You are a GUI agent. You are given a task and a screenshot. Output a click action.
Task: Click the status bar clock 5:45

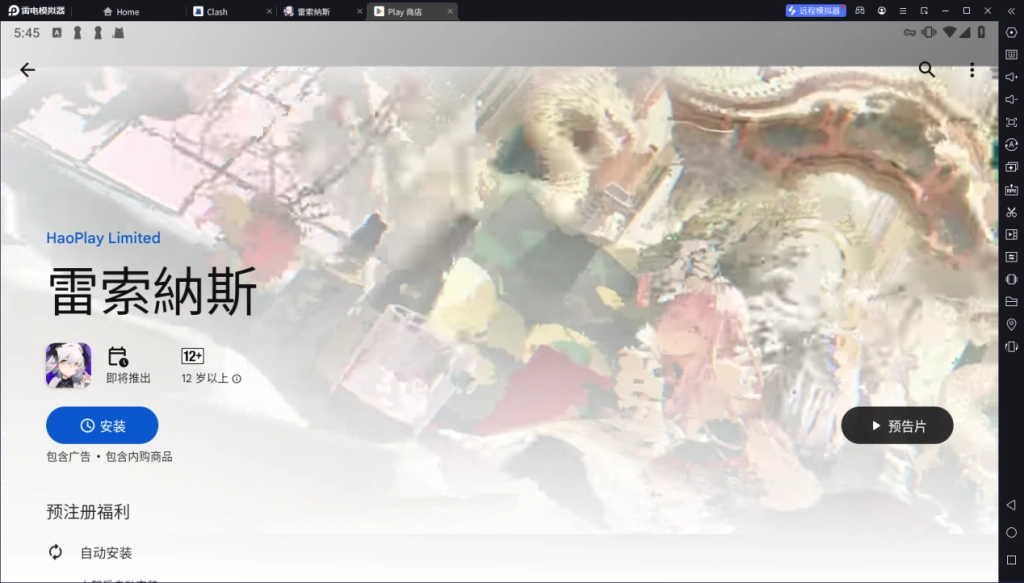pyautogui.click(x=27, y=33)
